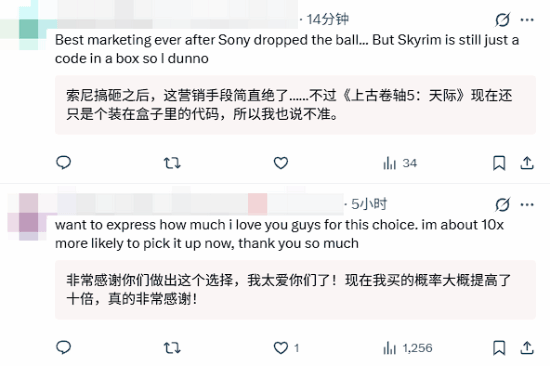Open Grok icon on the 5小时 tweet

(x=502, y=205)
